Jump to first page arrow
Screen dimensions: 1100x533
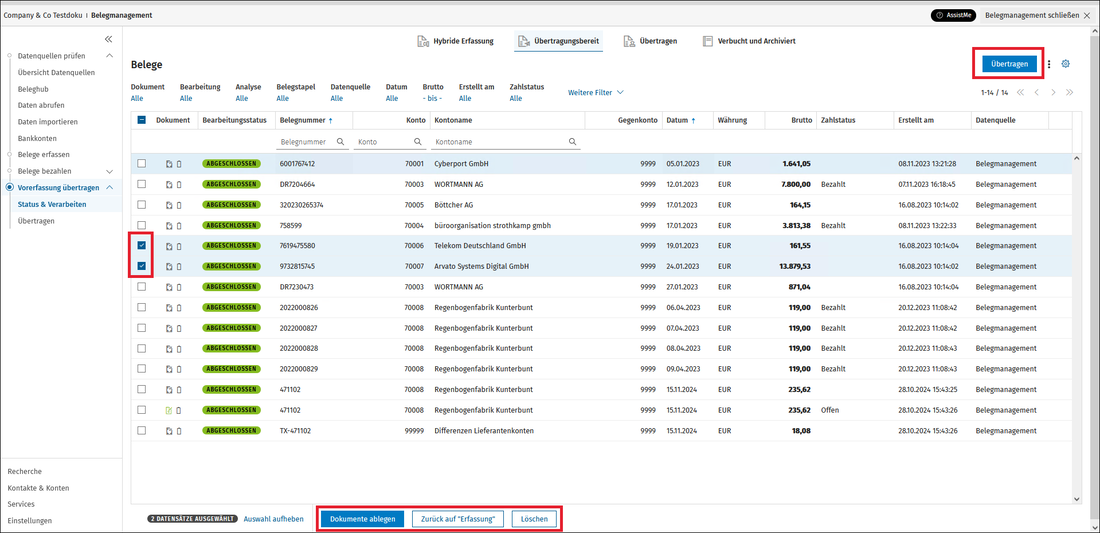click(1020, 93)
